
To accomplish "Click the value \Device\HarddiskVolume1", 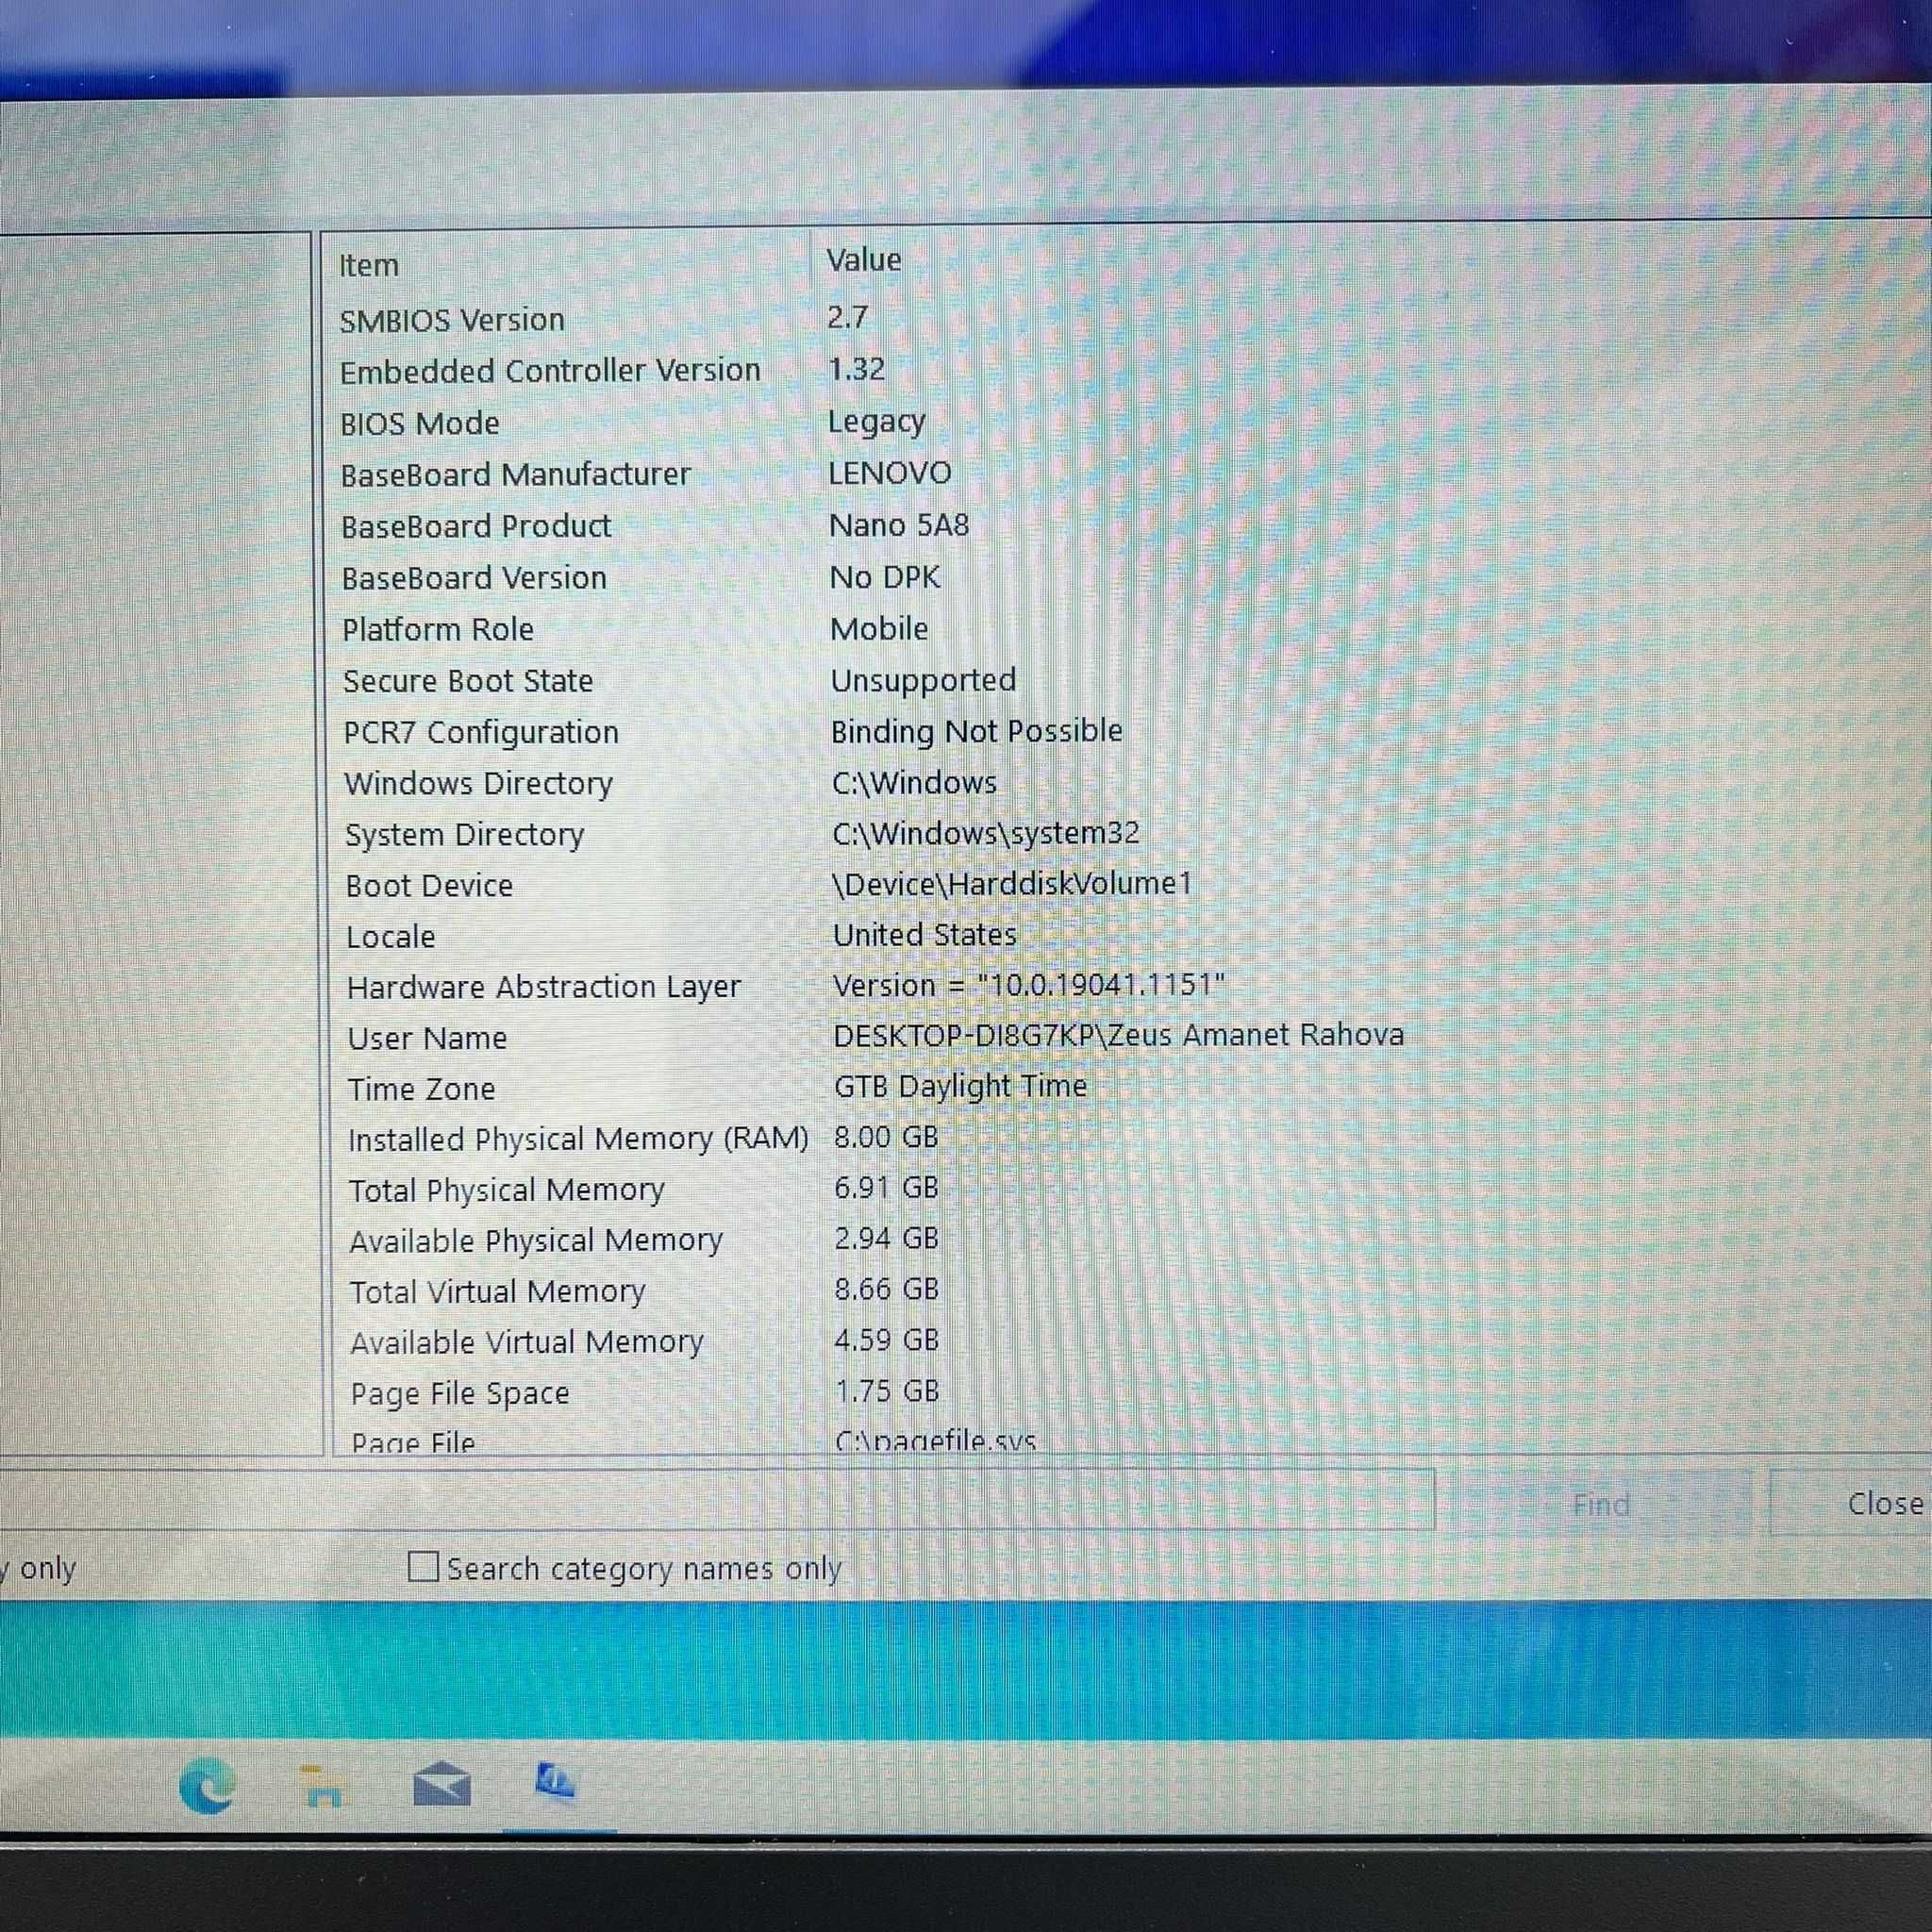I will tap(1012, 884).
